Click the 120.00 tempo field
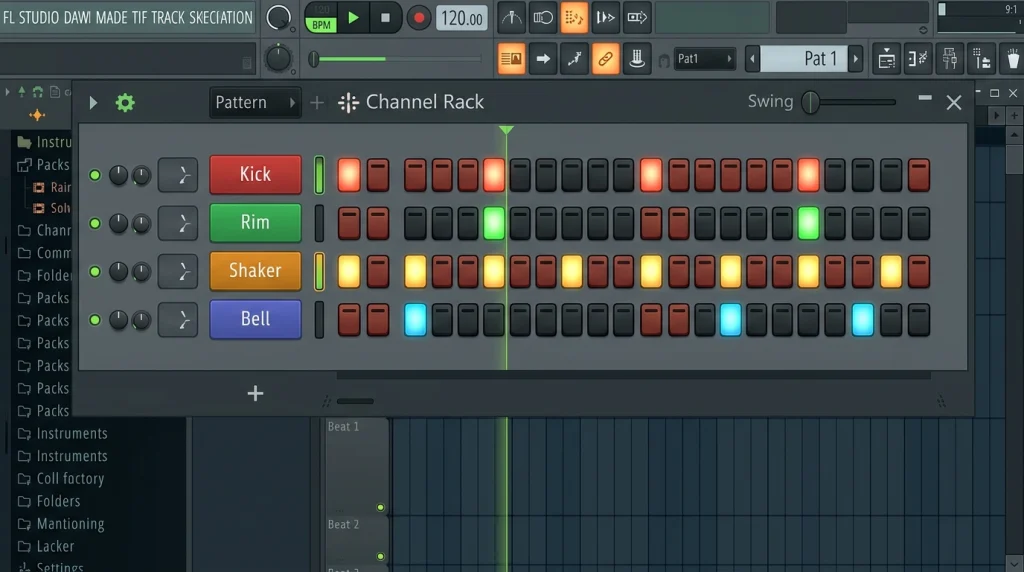Screen dimensions: 1024x572 pos(462,18)
